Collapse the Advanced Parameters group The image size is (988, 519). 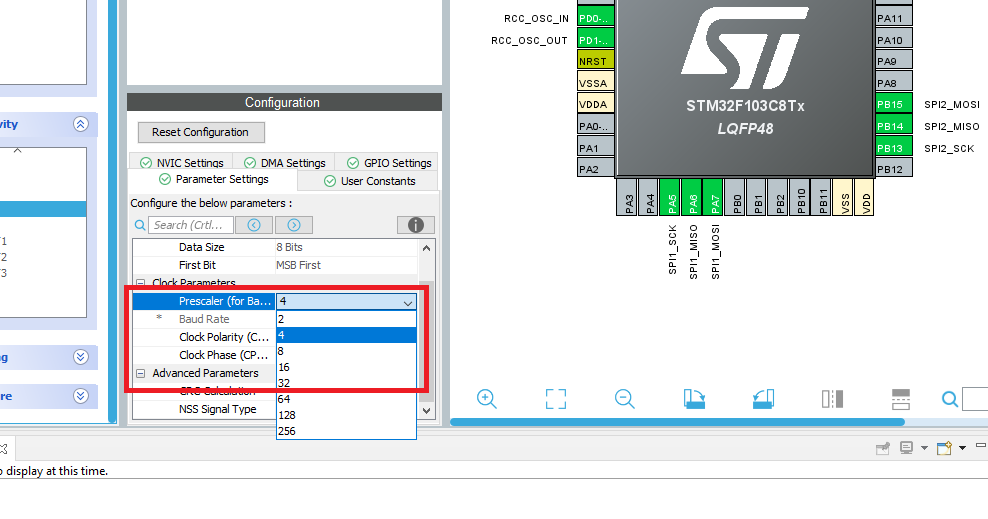pyautogui.click(x=141, y=373)
